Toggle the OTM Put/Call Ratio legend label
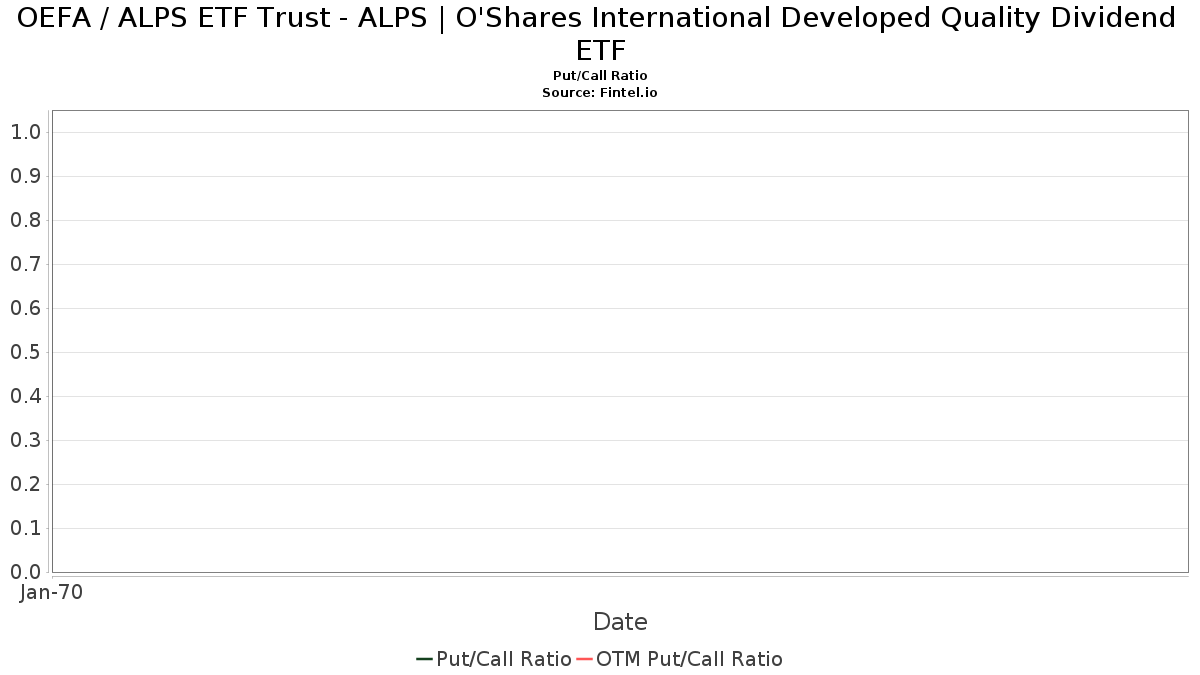Viewport: 1200px width, 675px height. click(x=689, y=659)
